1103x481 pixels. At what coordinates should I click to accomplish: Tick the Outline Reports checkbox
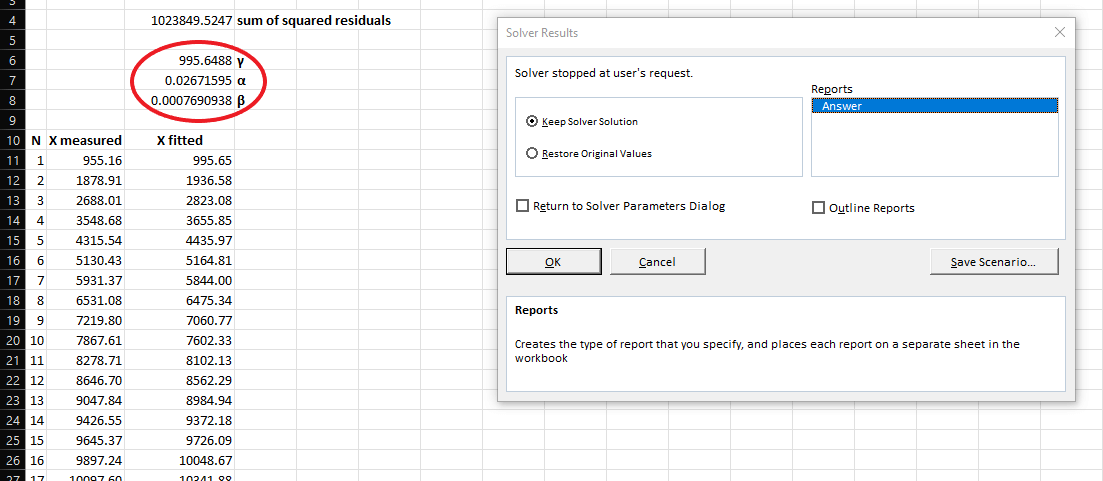pos(819,208)
